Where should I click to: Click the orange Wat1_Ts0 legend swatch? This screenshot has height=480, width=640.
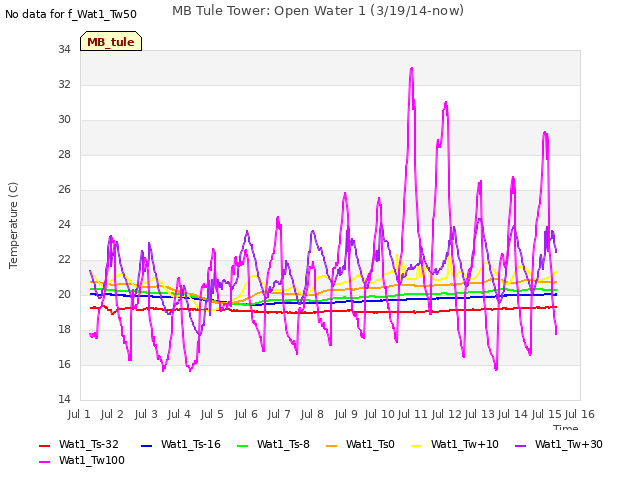pyautogui.click(x=331, y=446)
